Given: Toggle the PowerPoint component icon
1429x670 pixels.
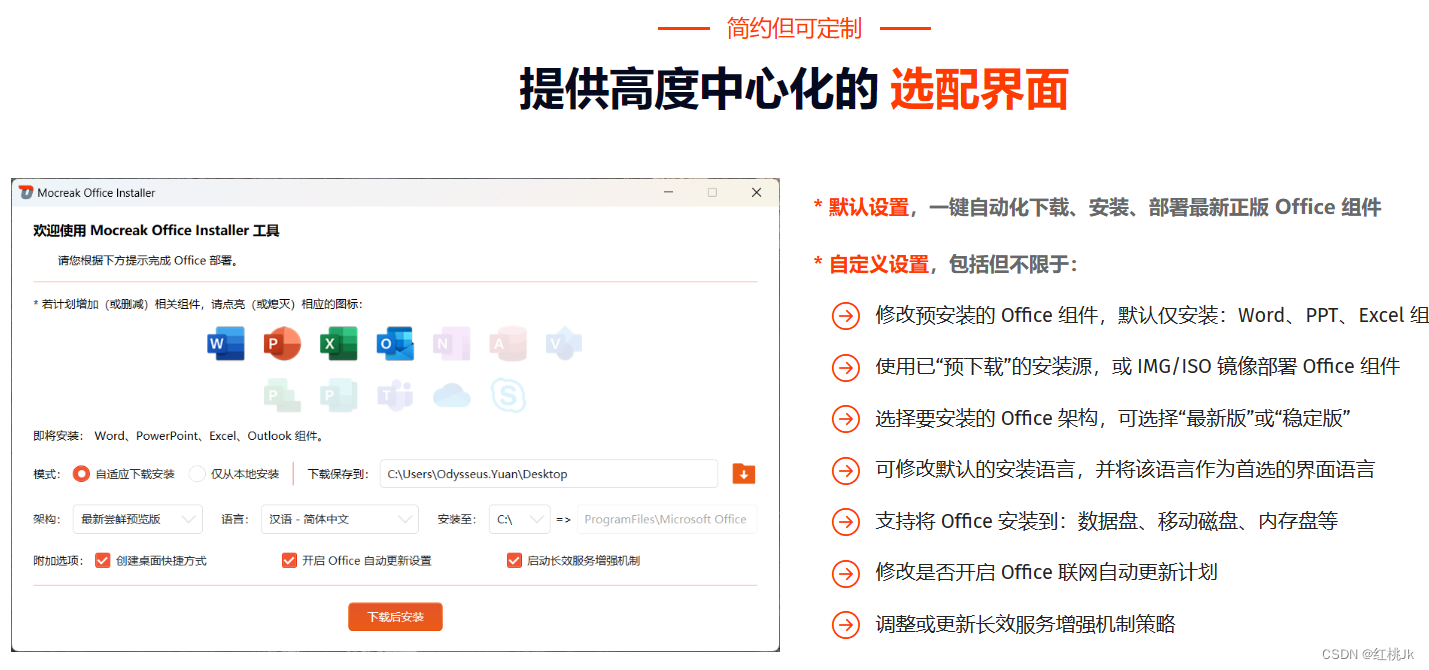Looking at the screenshot, I should [x=282, y=343].
